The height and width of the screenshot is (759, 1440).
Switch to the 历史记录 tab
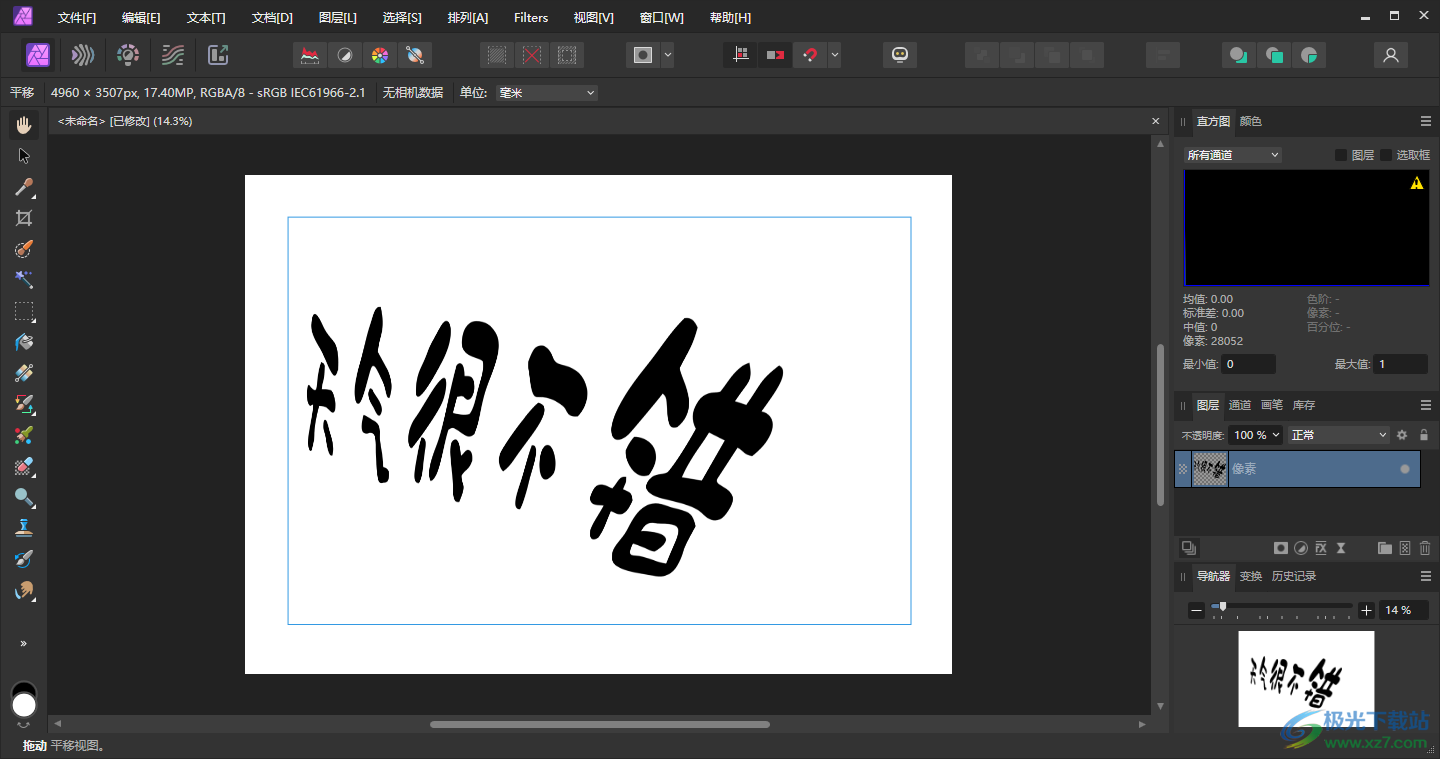(x=1293, y=577)
